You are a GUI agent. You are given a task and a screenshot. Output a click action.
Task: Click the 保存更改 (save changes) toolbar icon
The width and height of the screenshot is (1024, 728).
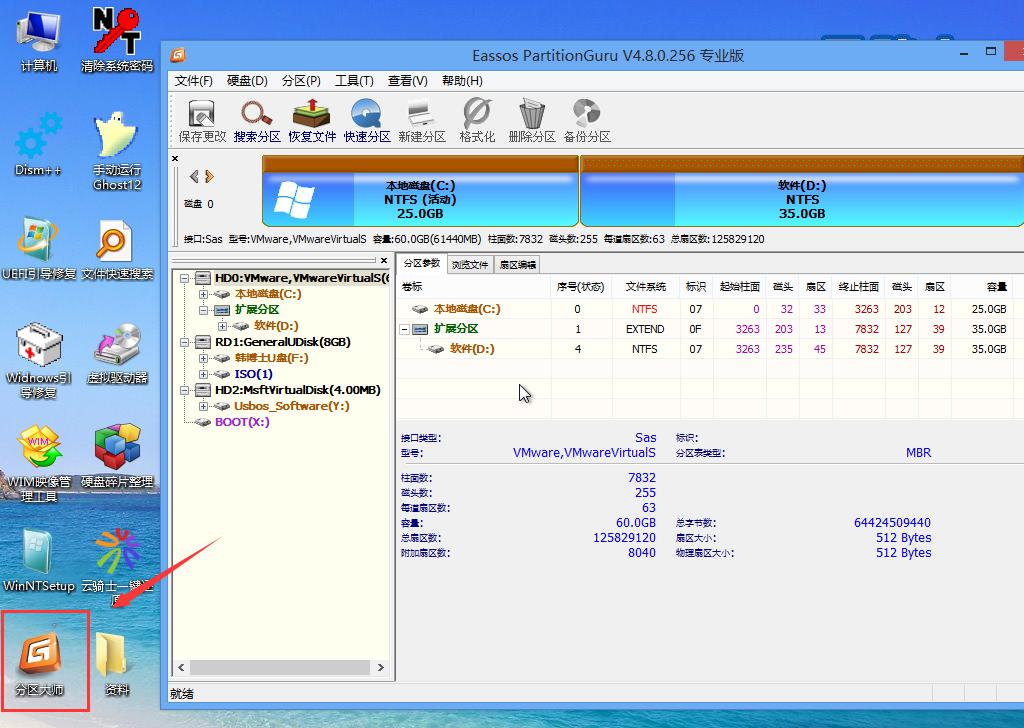click(201, 113)
